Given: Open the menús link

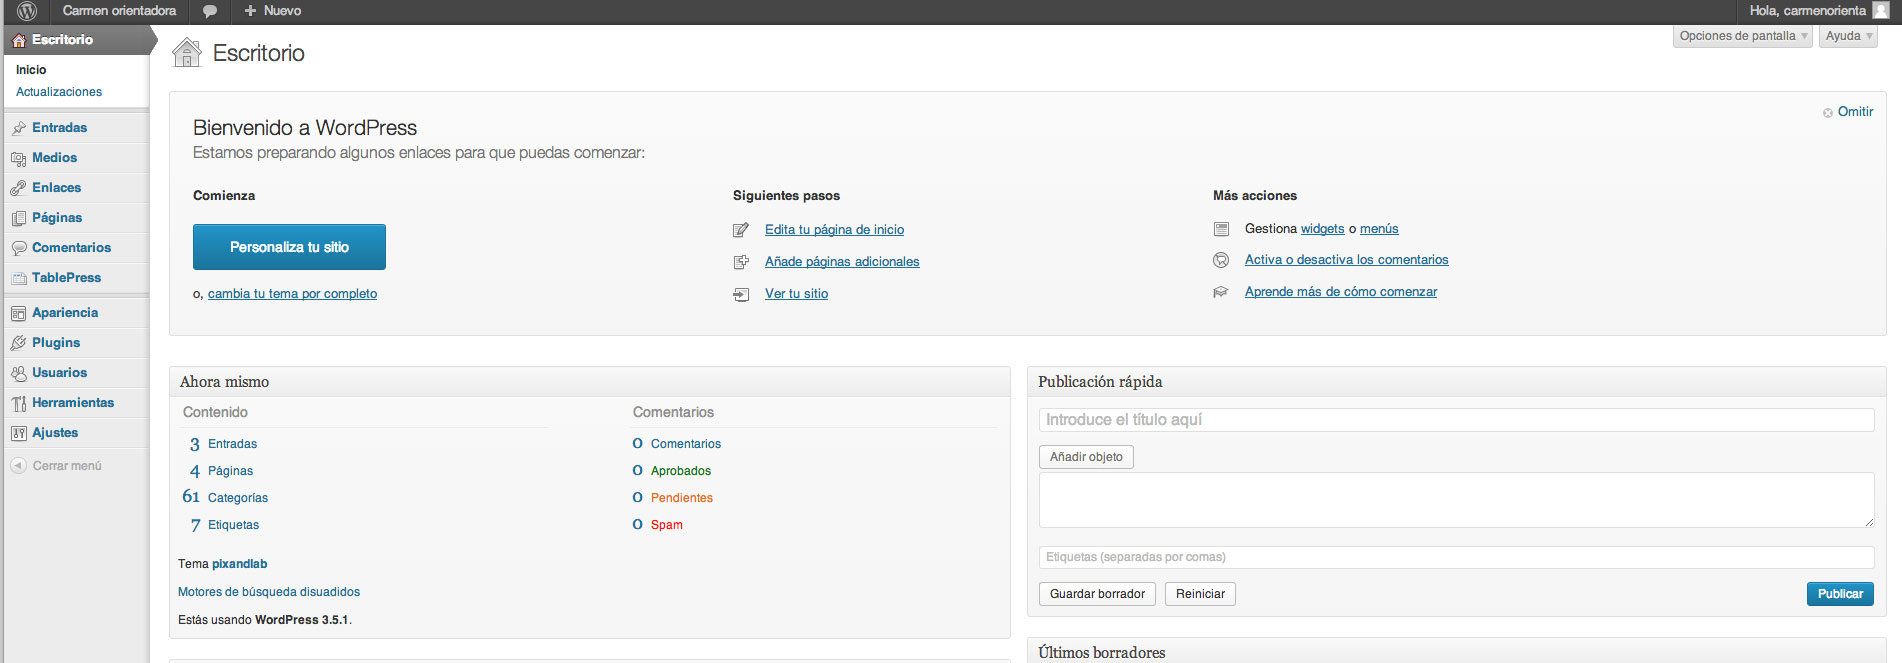Looking at the screenshot, I should [x=1379, y=229].
